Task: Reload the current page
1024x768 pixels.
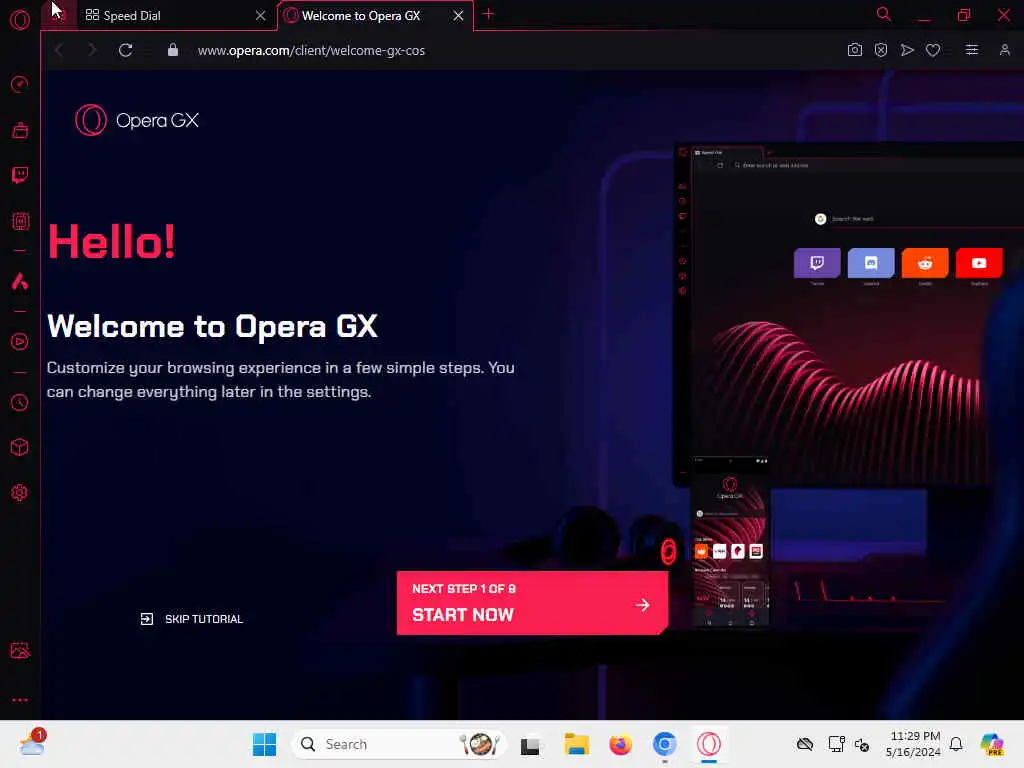Action: pos(125,50)
